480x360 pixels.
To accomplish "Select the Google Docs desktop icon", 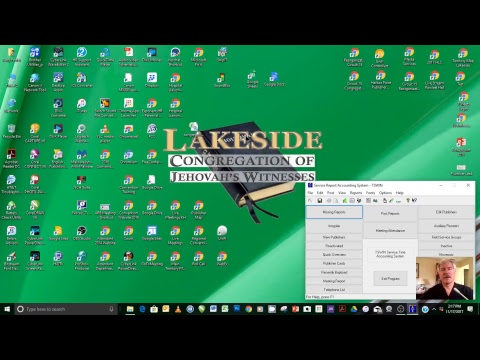I will click(x=274, y=79).
